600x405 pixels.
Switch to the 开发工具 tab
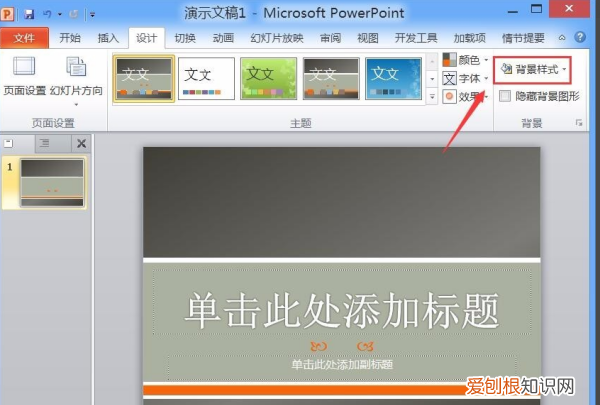point(416,38)
